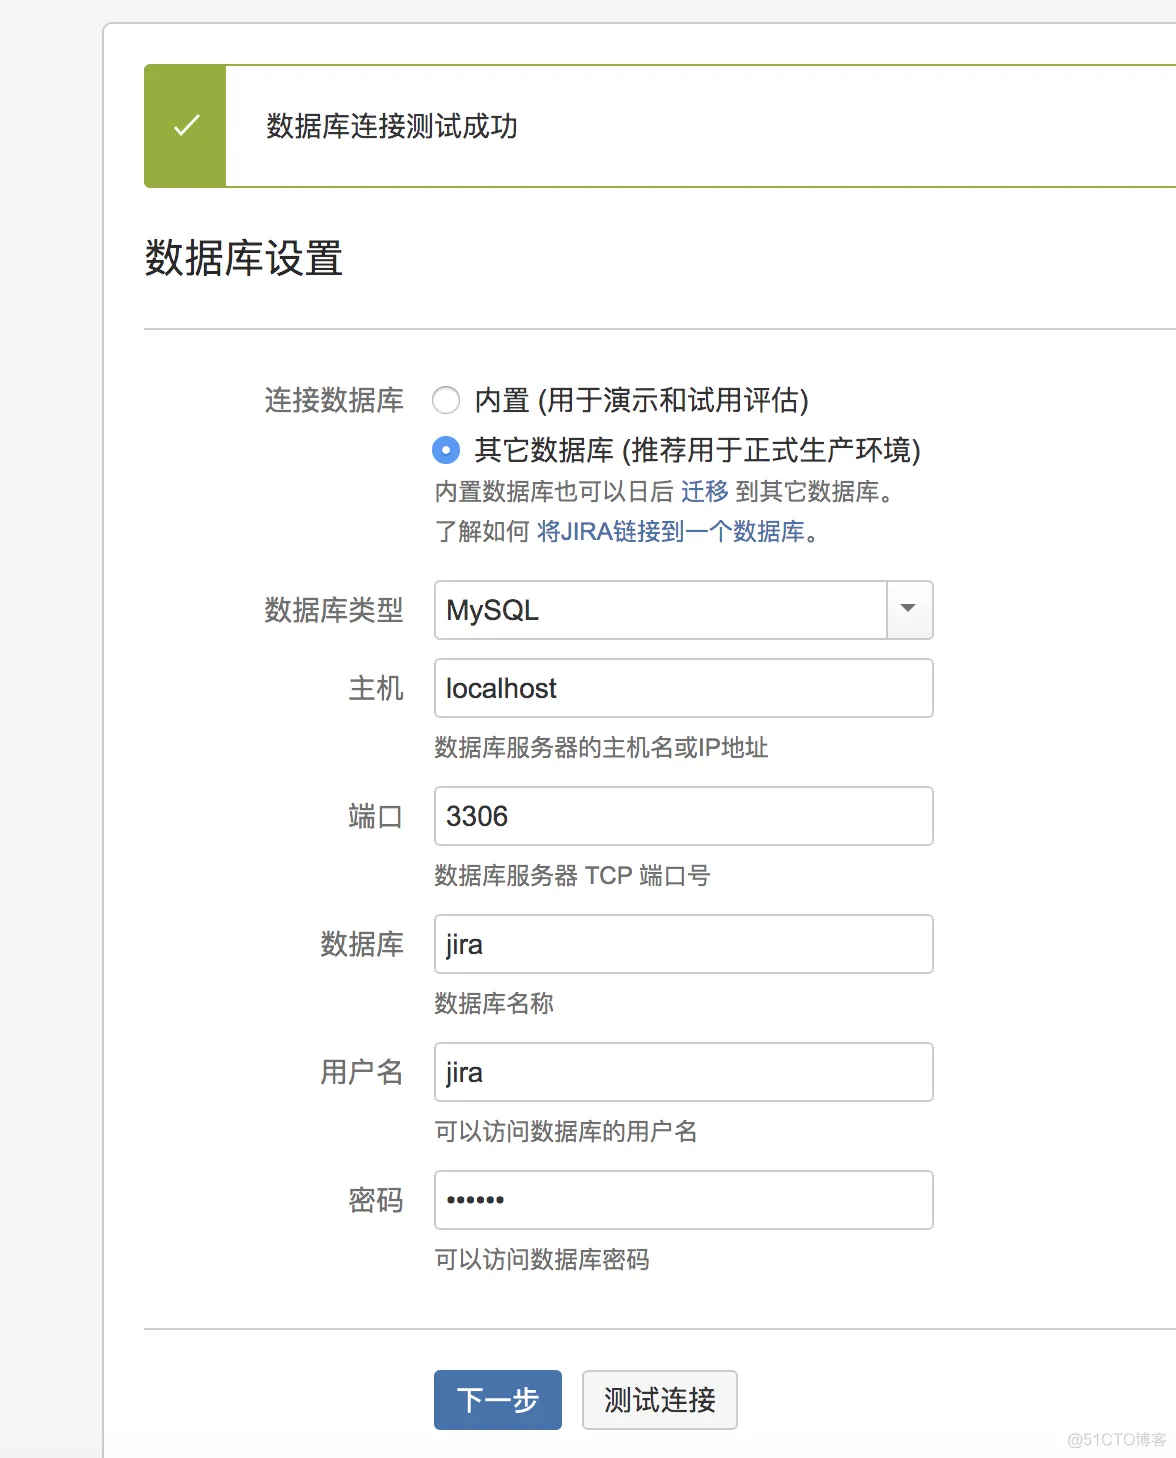
Task: Click the 用户名 label
Action: click(x=362, y=1072)
